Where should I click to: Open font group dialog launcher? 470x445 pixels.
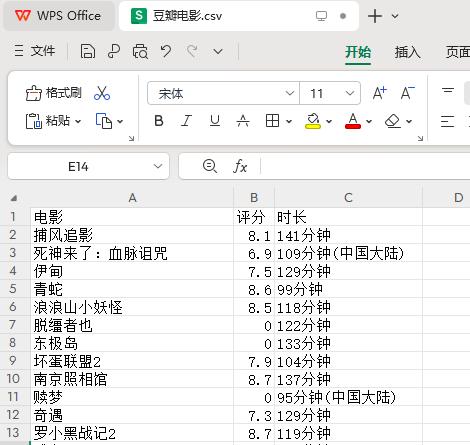point(420,138)
